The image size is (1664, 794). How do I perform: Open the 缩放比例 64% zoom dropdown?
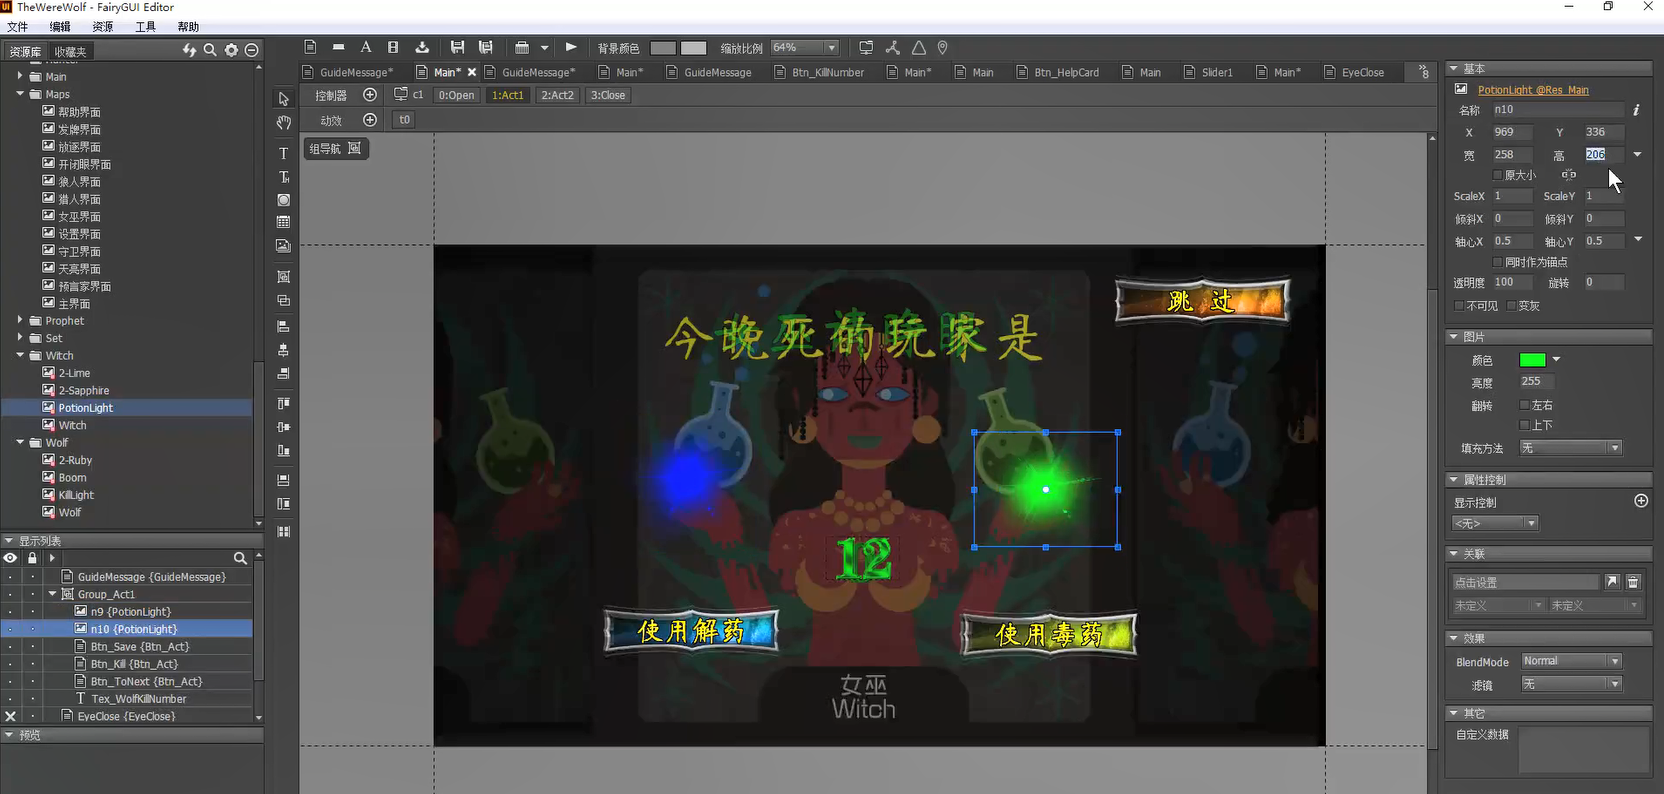(x=831, y=48)
